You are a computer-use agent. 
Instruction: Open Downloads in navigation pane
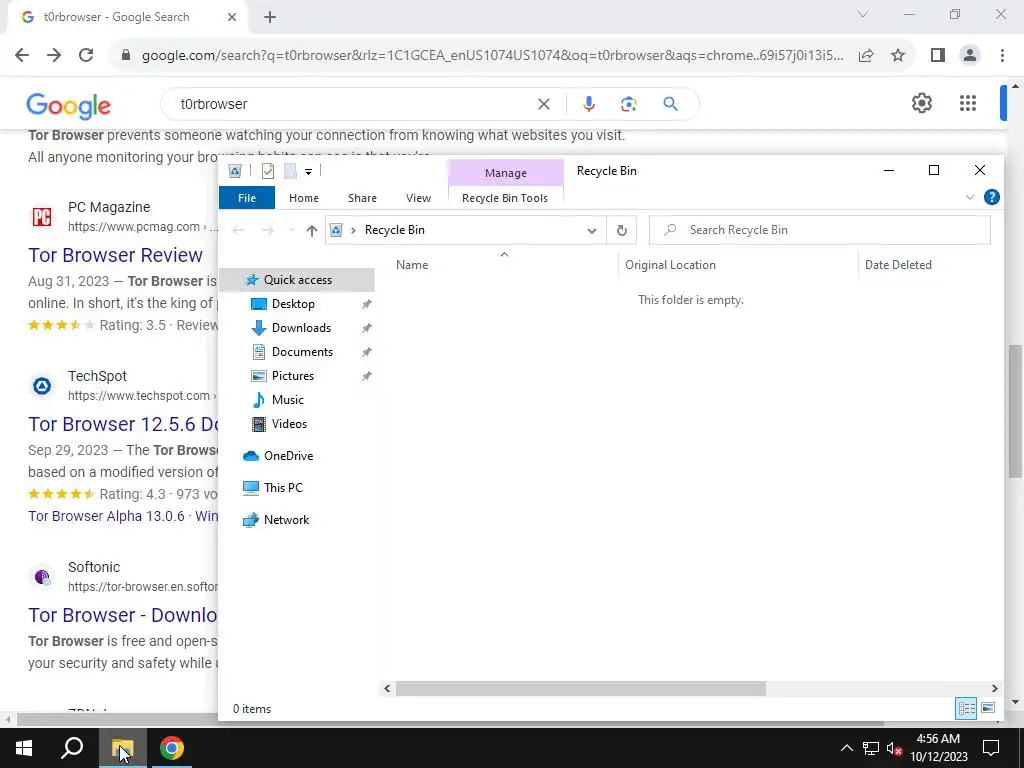click(301, 328)
